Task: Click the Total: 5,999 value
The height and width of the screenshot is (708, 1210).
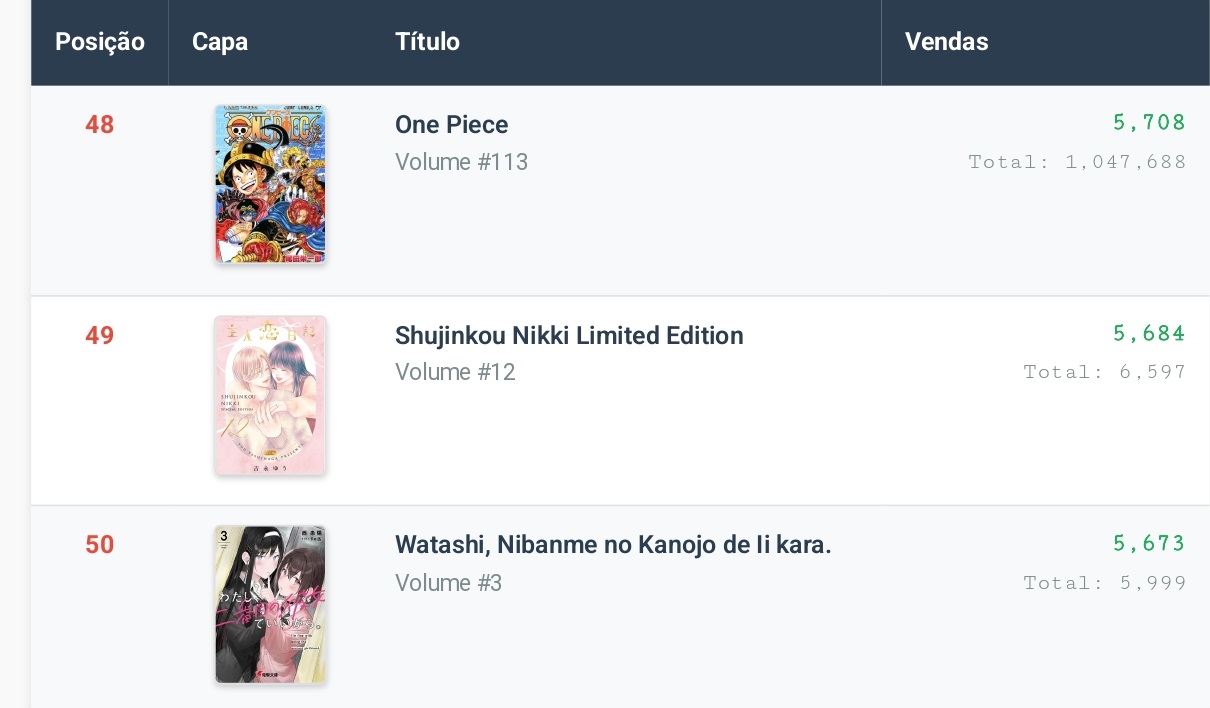Action: point(1105,583)
